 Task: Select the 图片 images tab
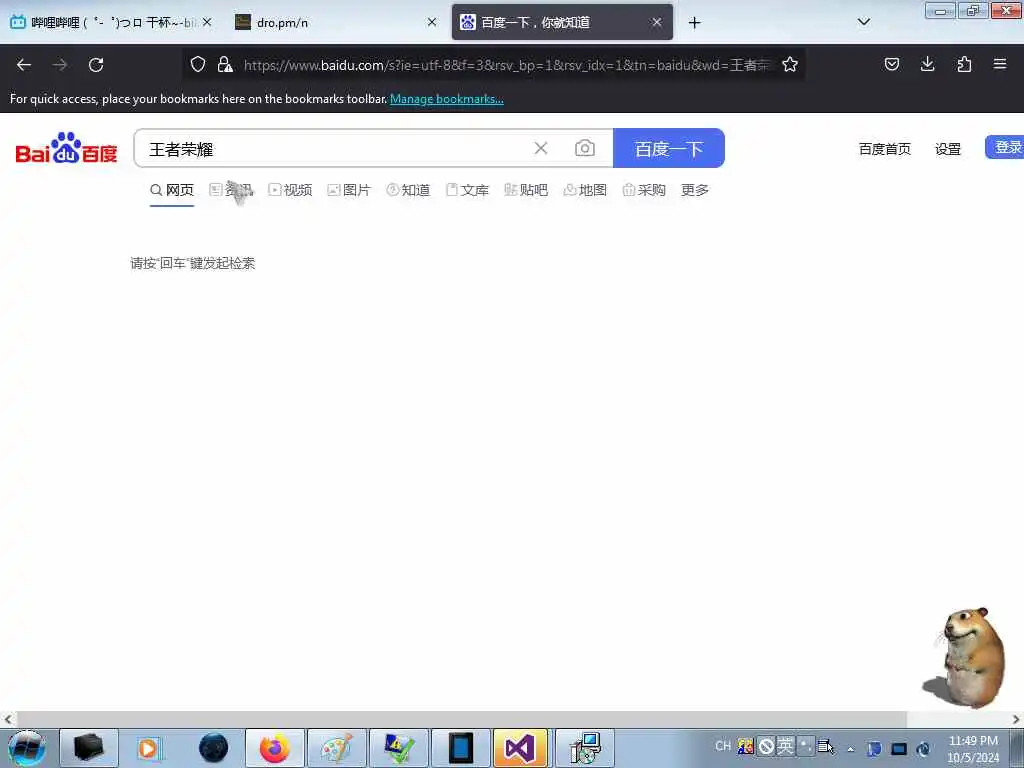click(x=349, y=190)
